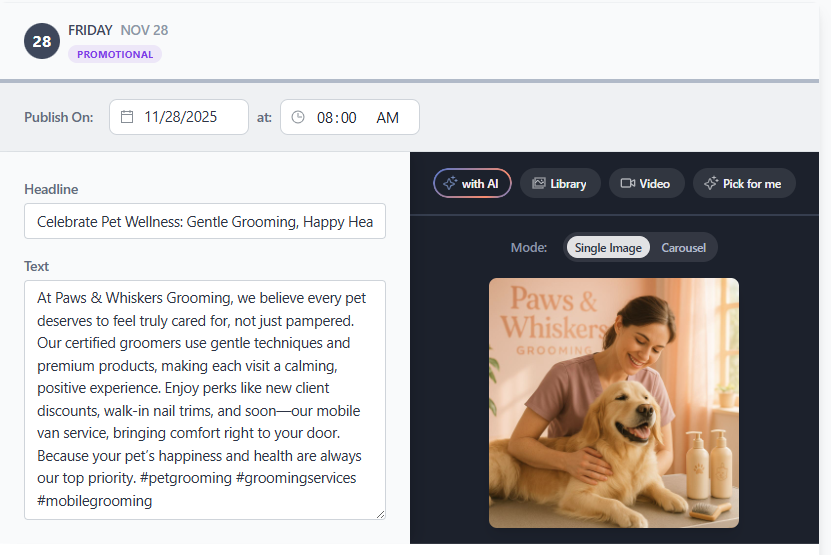Click the sparkle icon on with AI
The width and height of the screenshot is (831, 555).
pos(450,184)
